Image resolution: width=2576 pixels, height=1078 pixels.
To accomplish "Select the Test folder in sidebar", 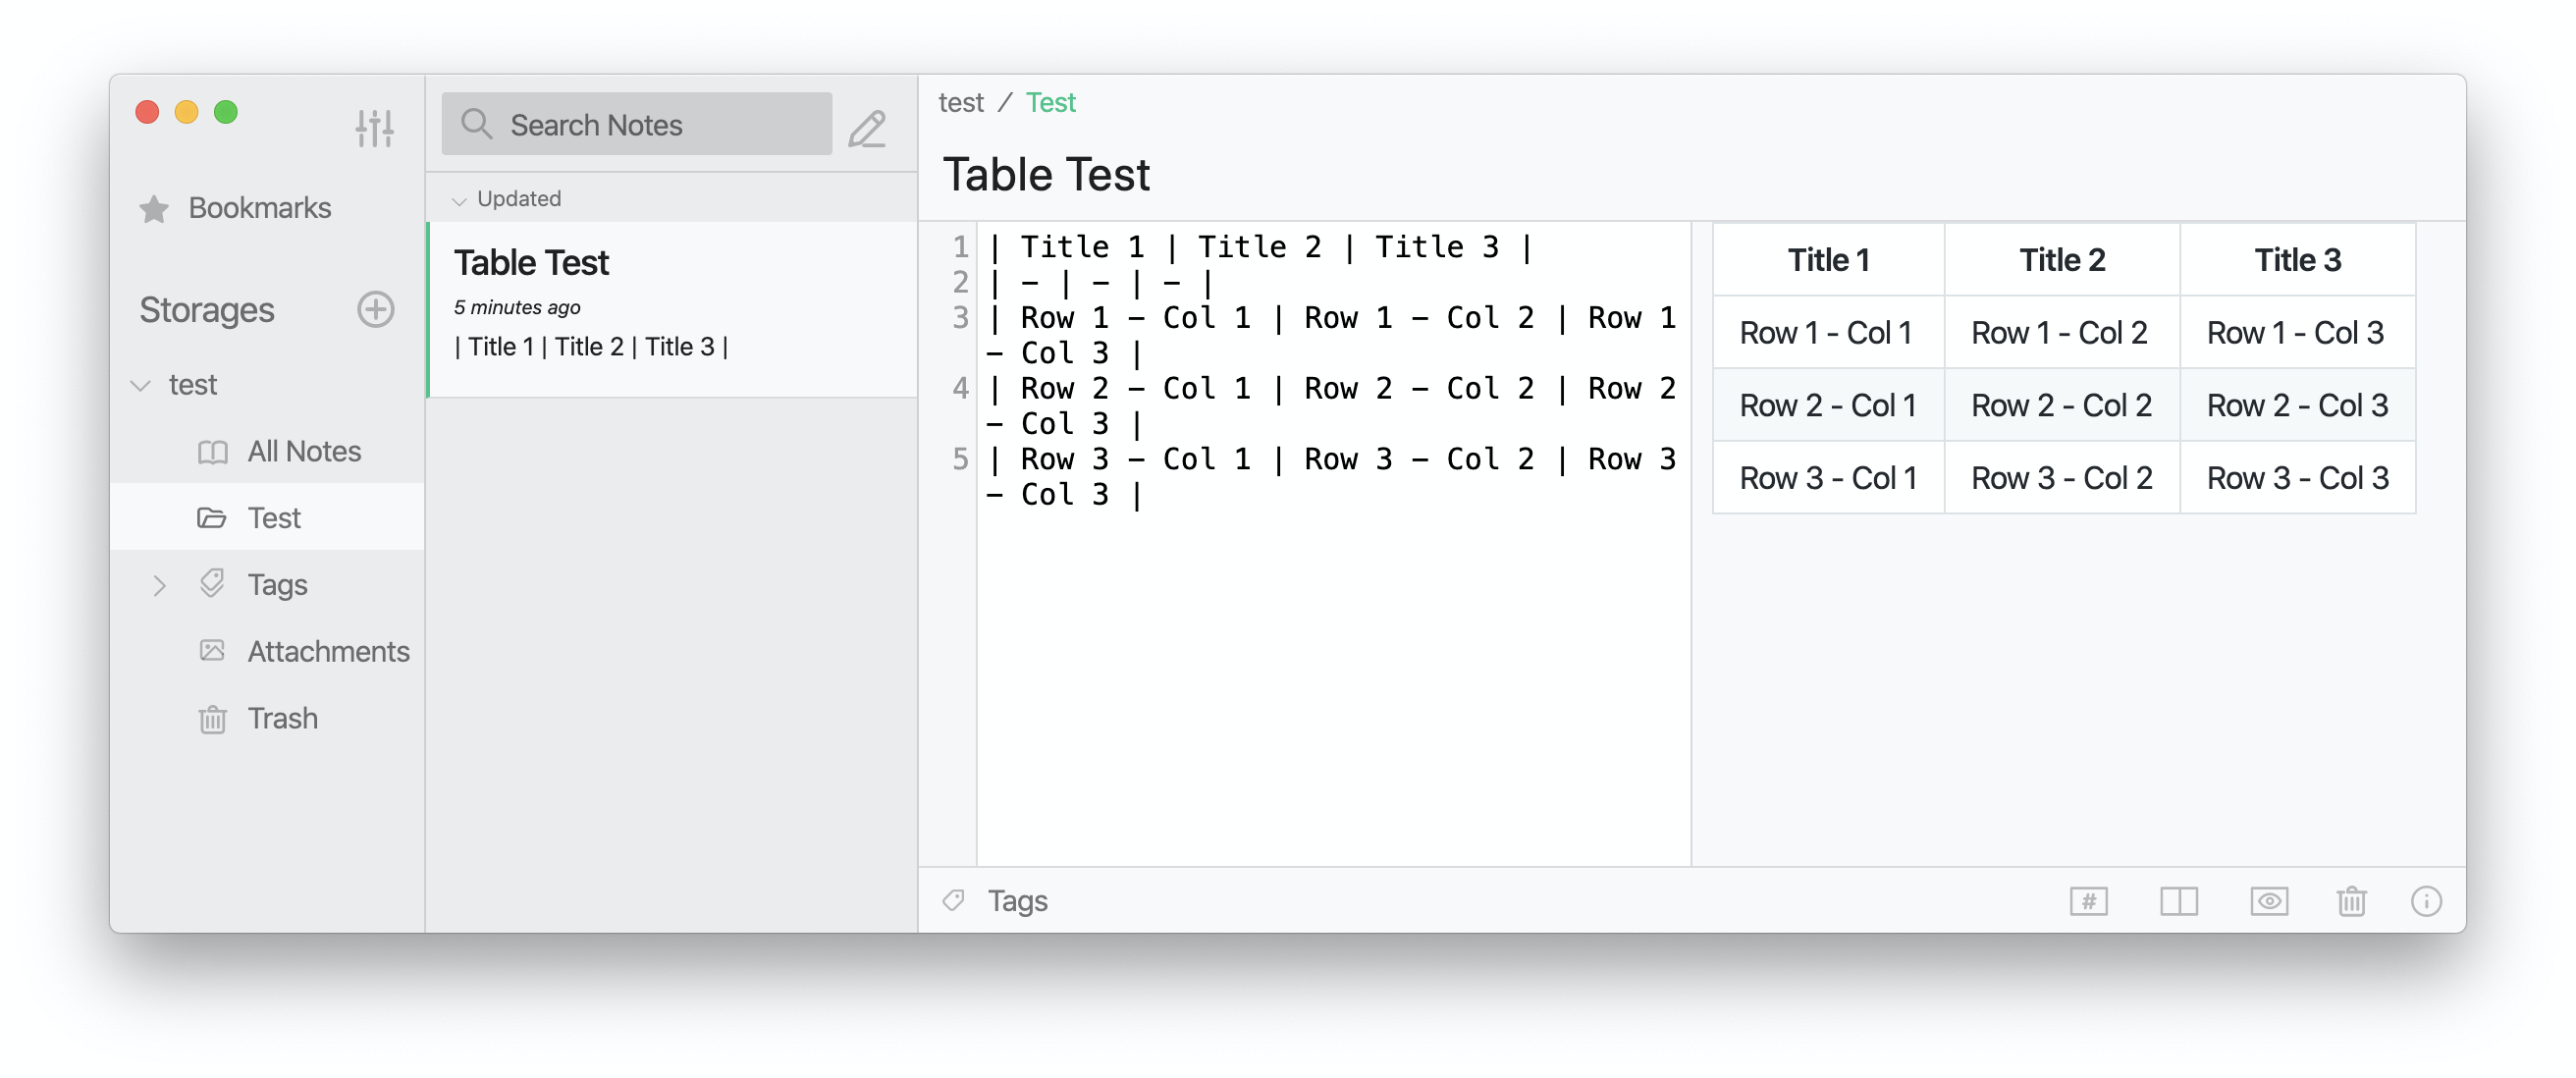I will click(273, 518).
